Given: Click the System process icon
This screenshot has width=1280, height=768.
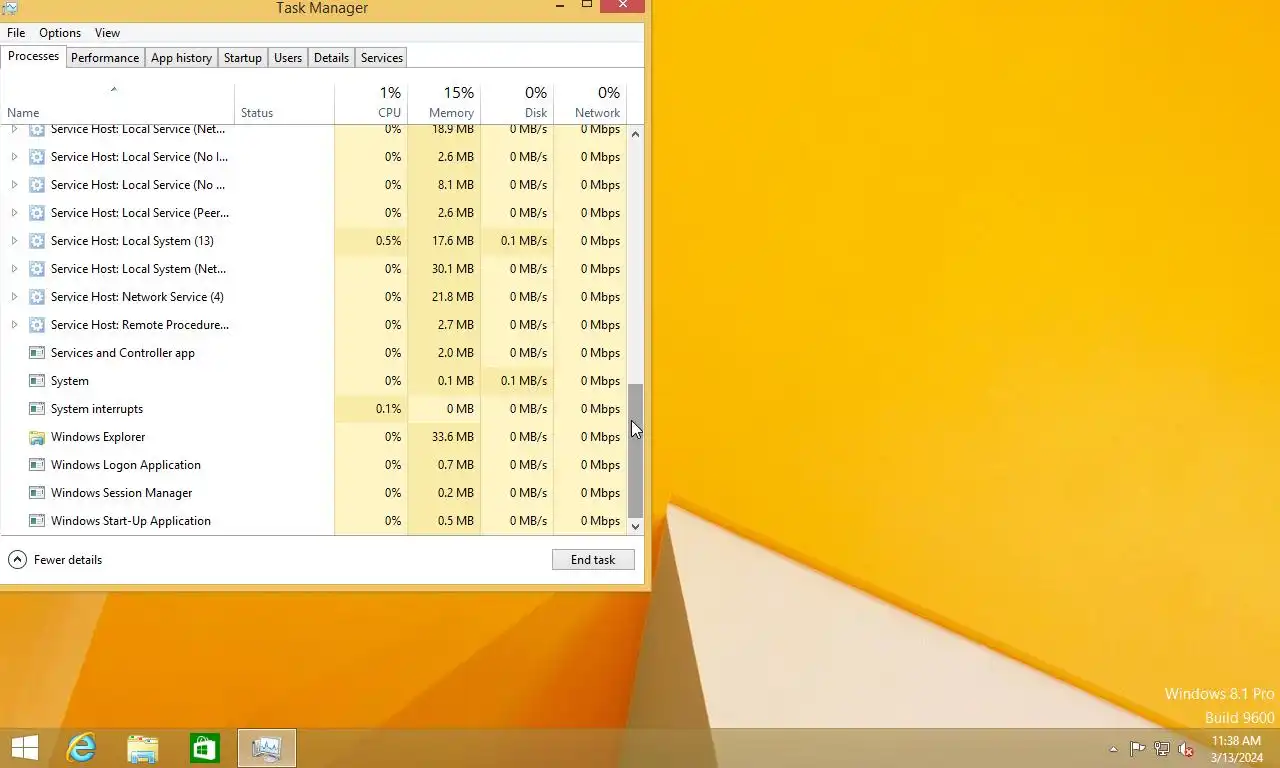Looking at the screenshot, I should (37, 381).
